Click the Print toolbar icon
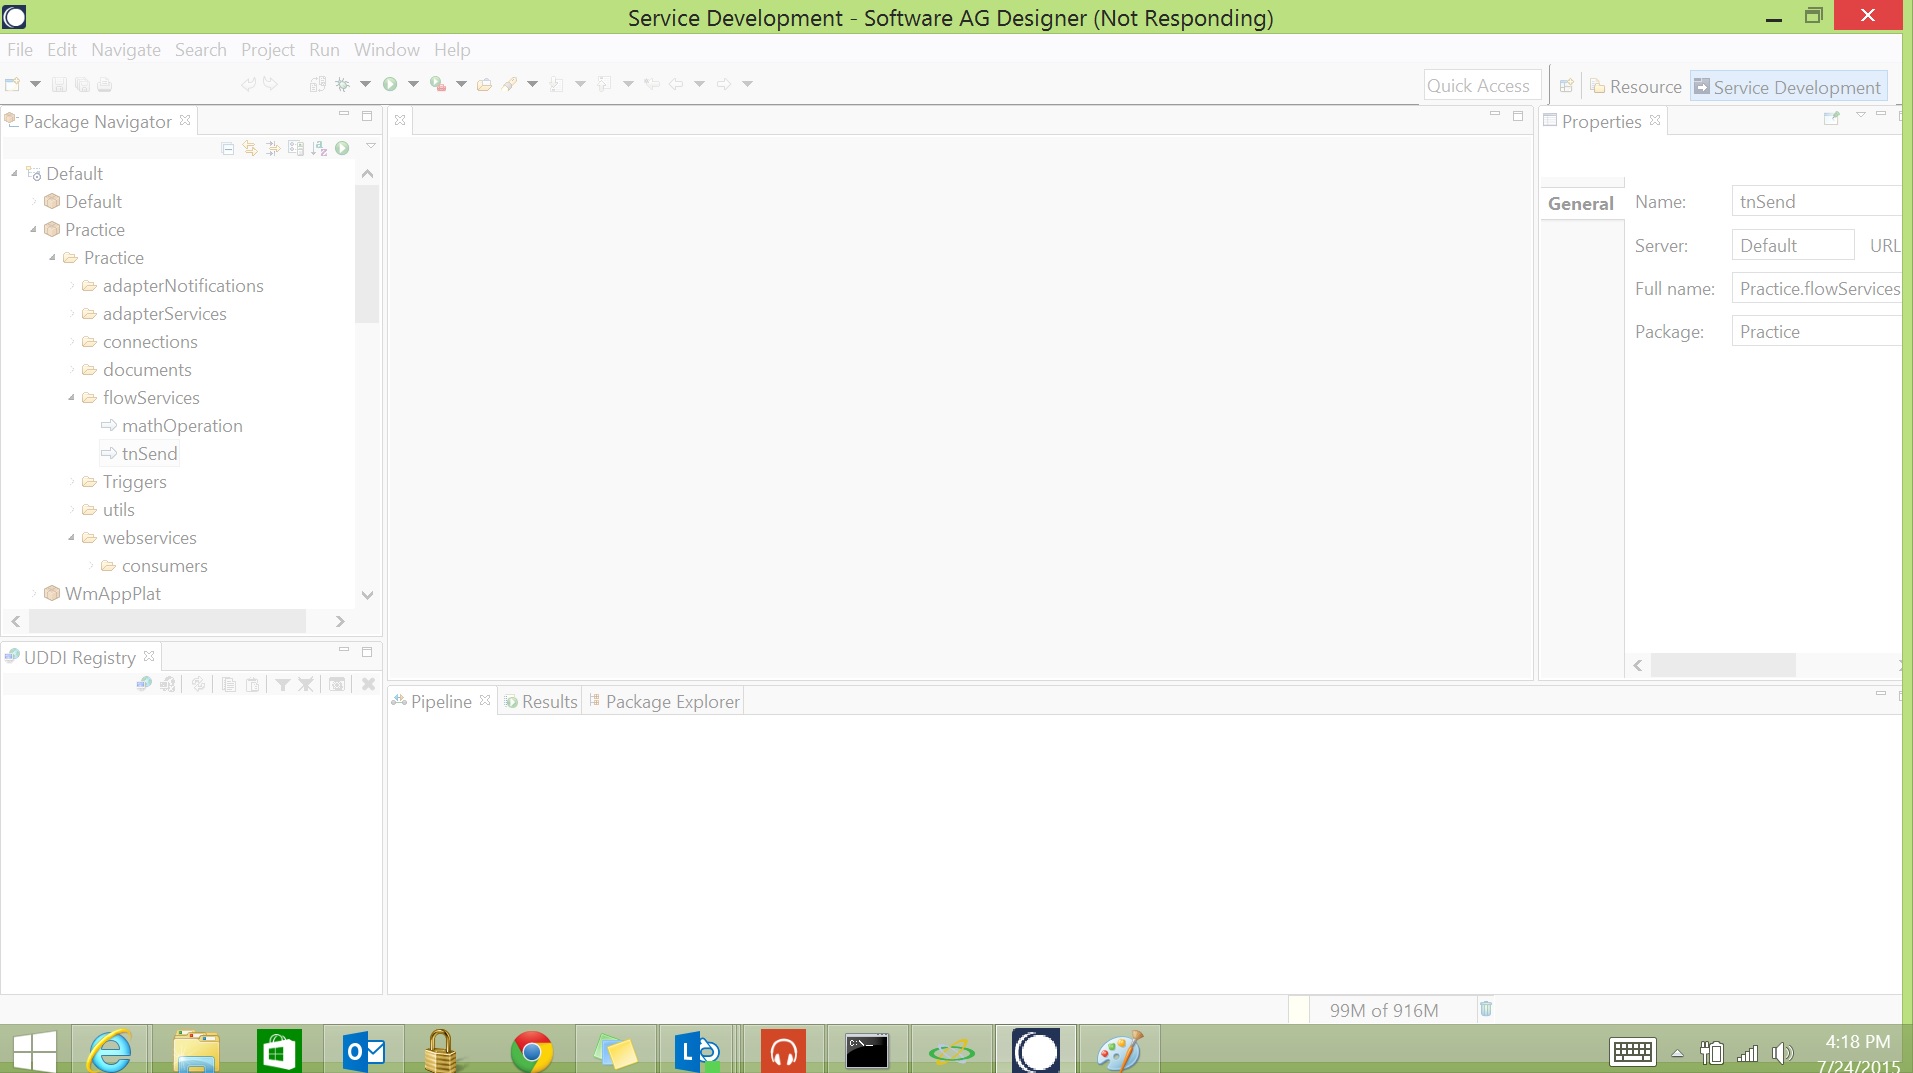This screenshot has width=1913, height=1073. (105, 85)
